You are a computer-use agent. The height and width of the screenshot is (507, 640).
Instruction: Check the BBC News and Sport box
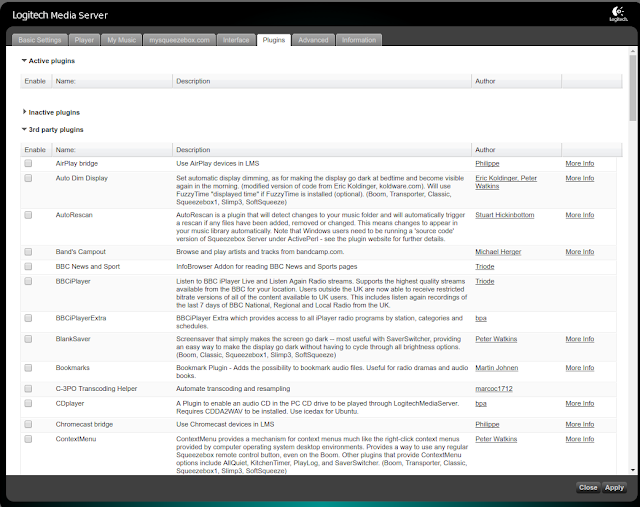point(28,266)
